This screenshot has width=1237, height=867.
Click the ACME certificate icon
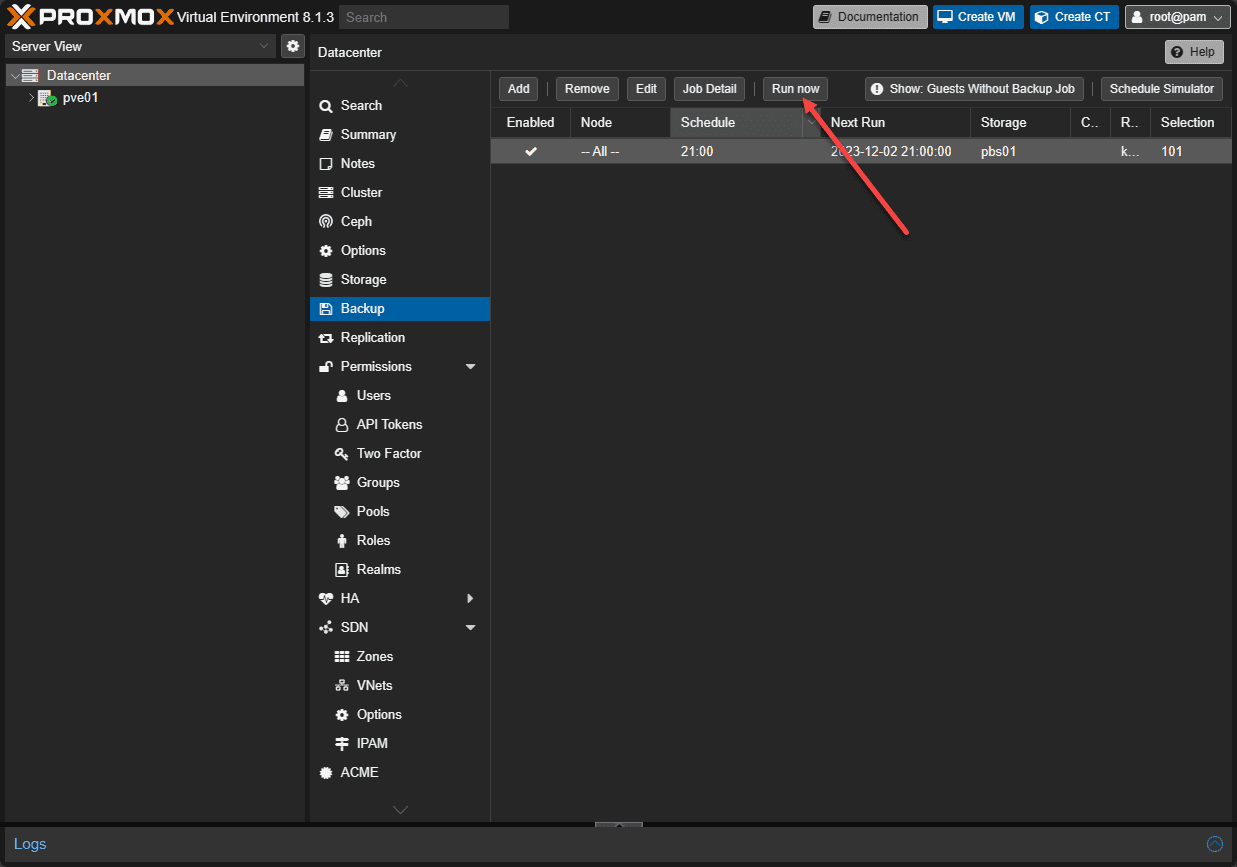pos(326,773)
